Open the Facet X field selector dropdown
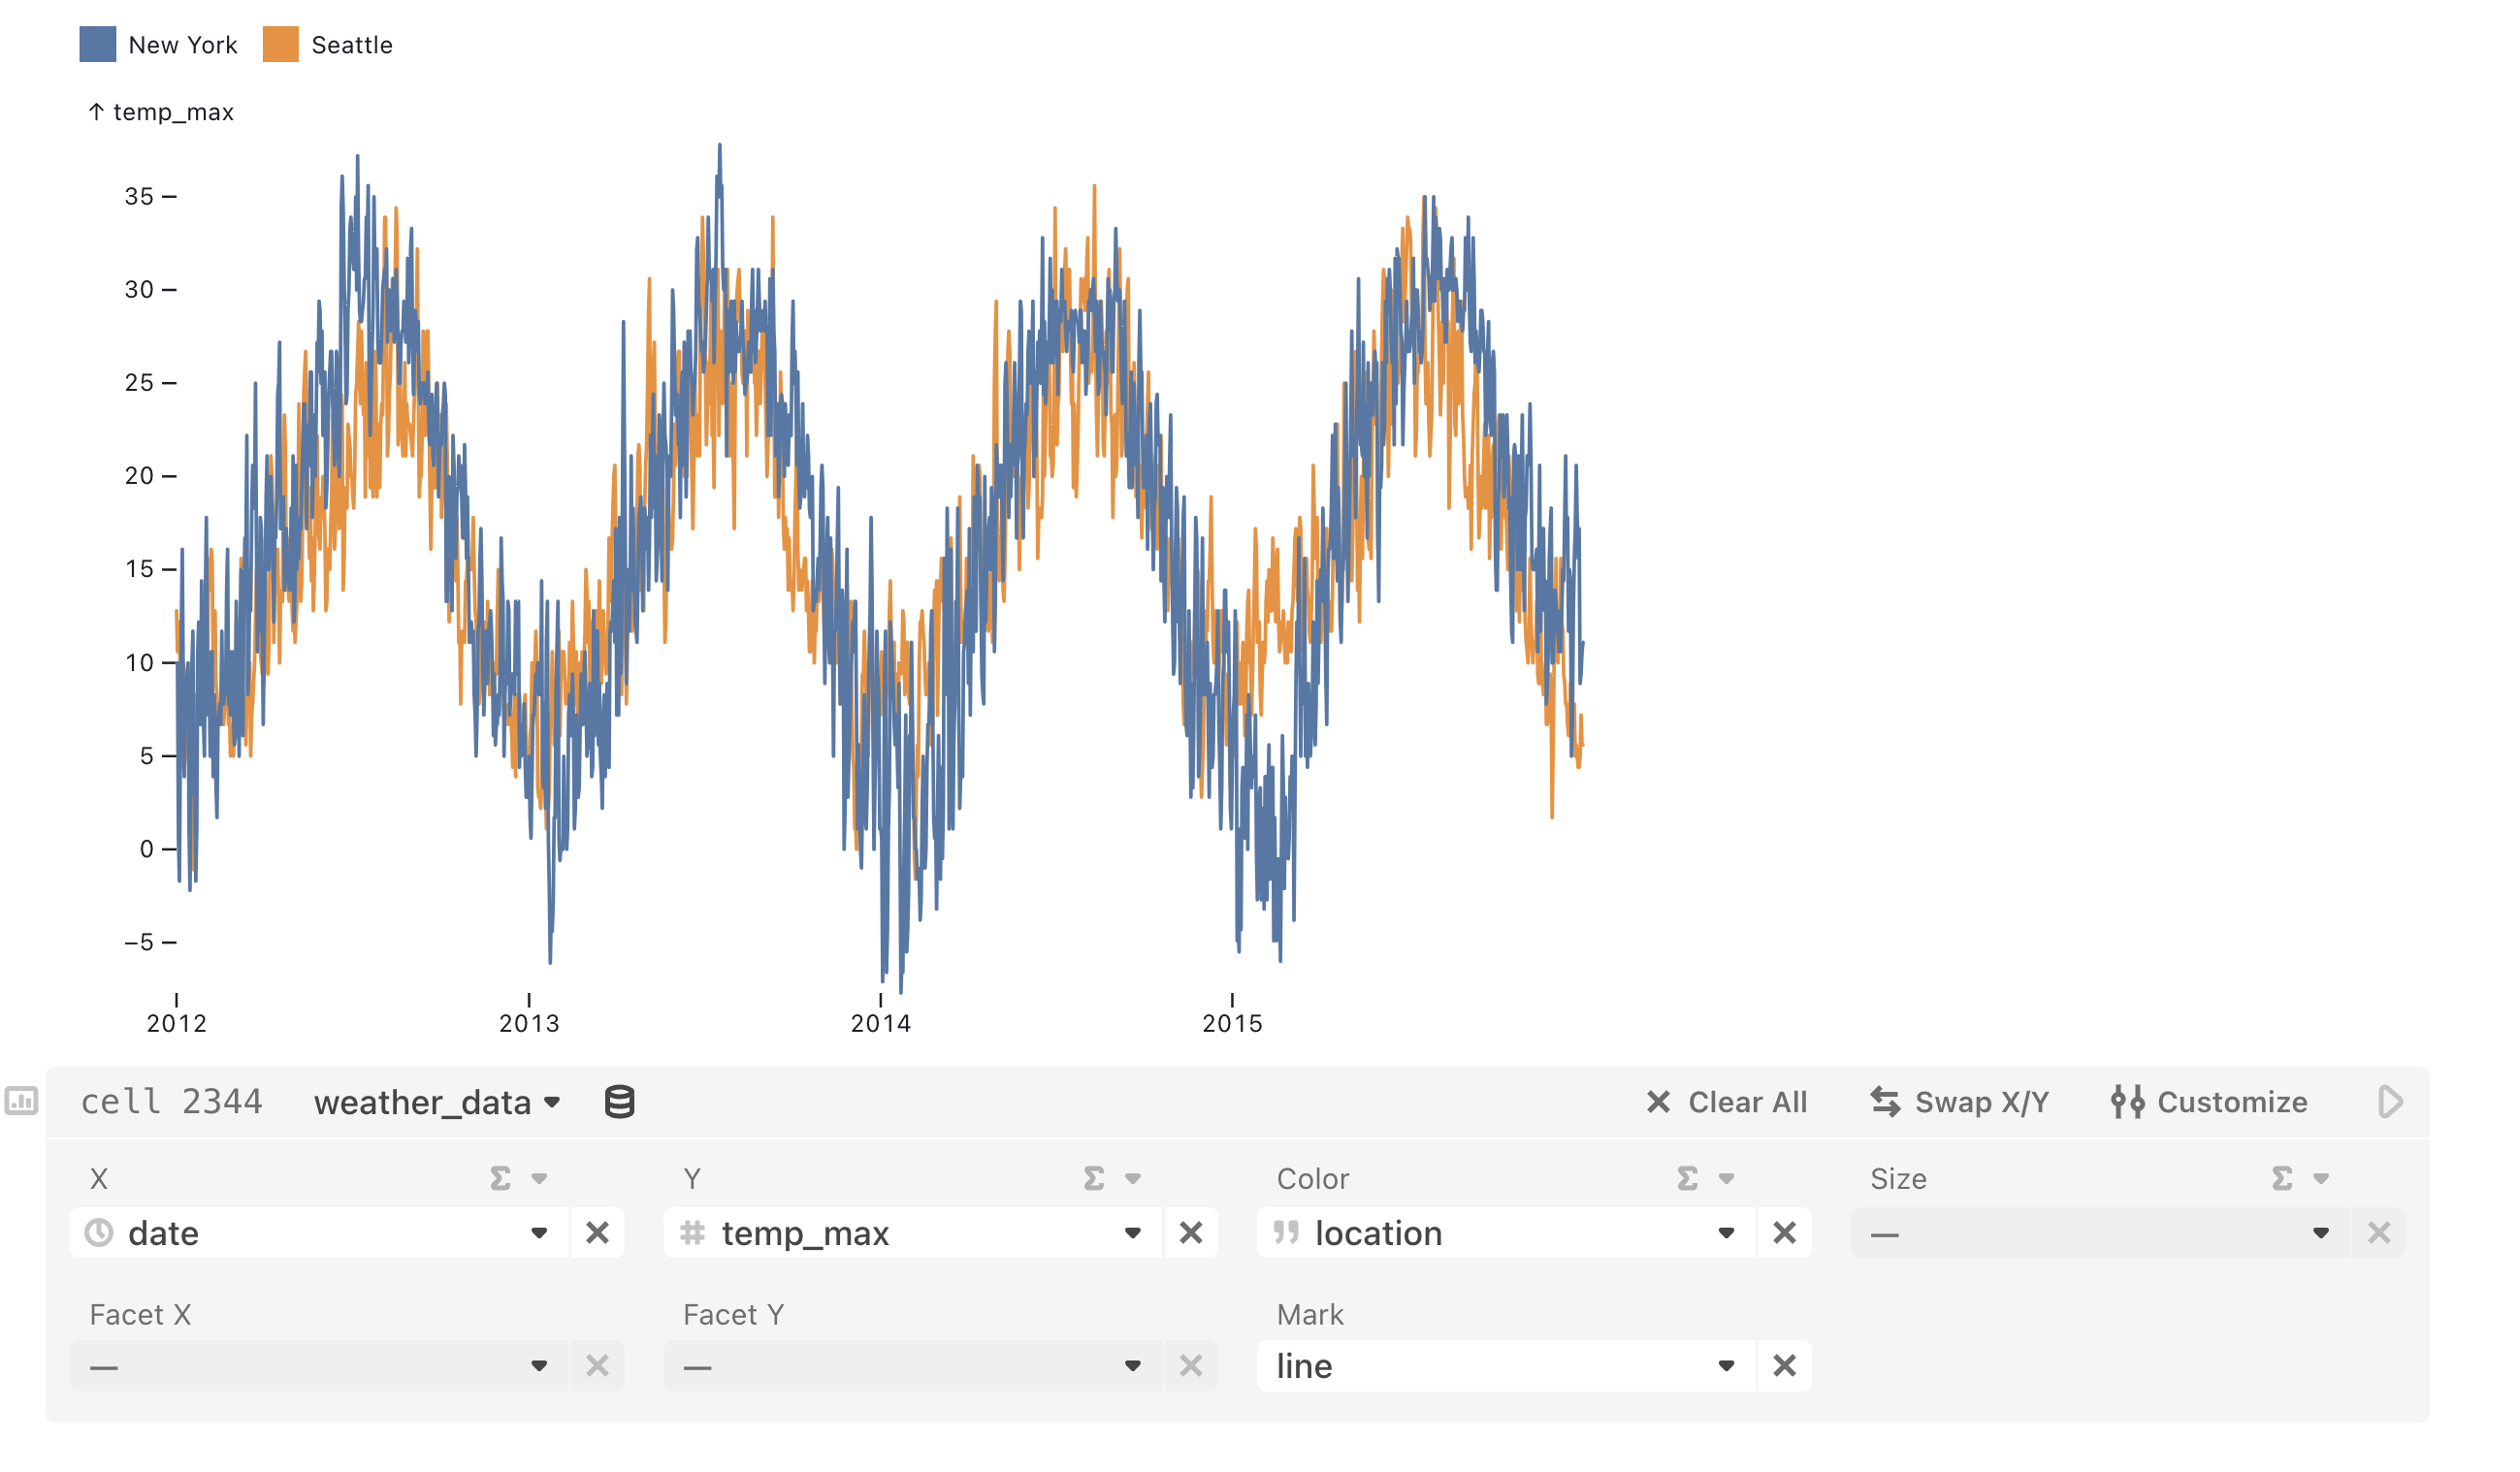Viewport: 2520px width, 1472px height. tap(540, 1365)
